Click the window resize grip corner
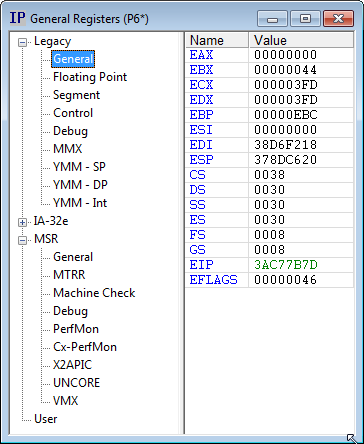 351,438
